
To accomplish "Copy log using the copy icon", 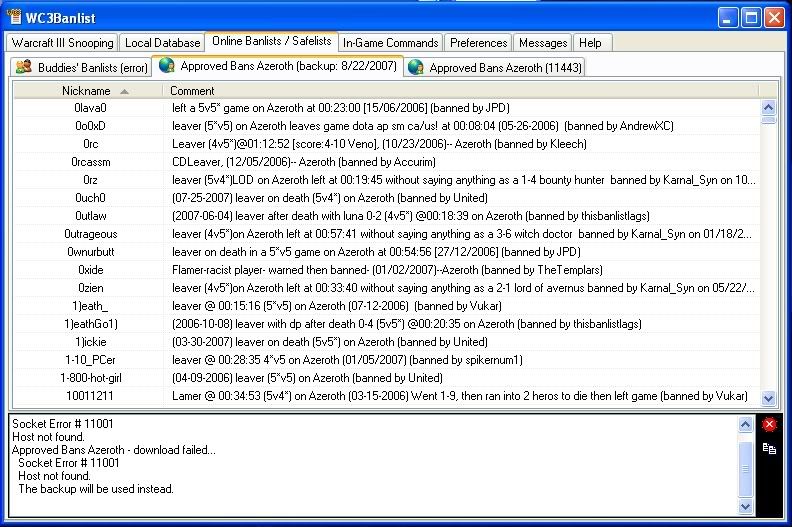I will pos(769,448).
